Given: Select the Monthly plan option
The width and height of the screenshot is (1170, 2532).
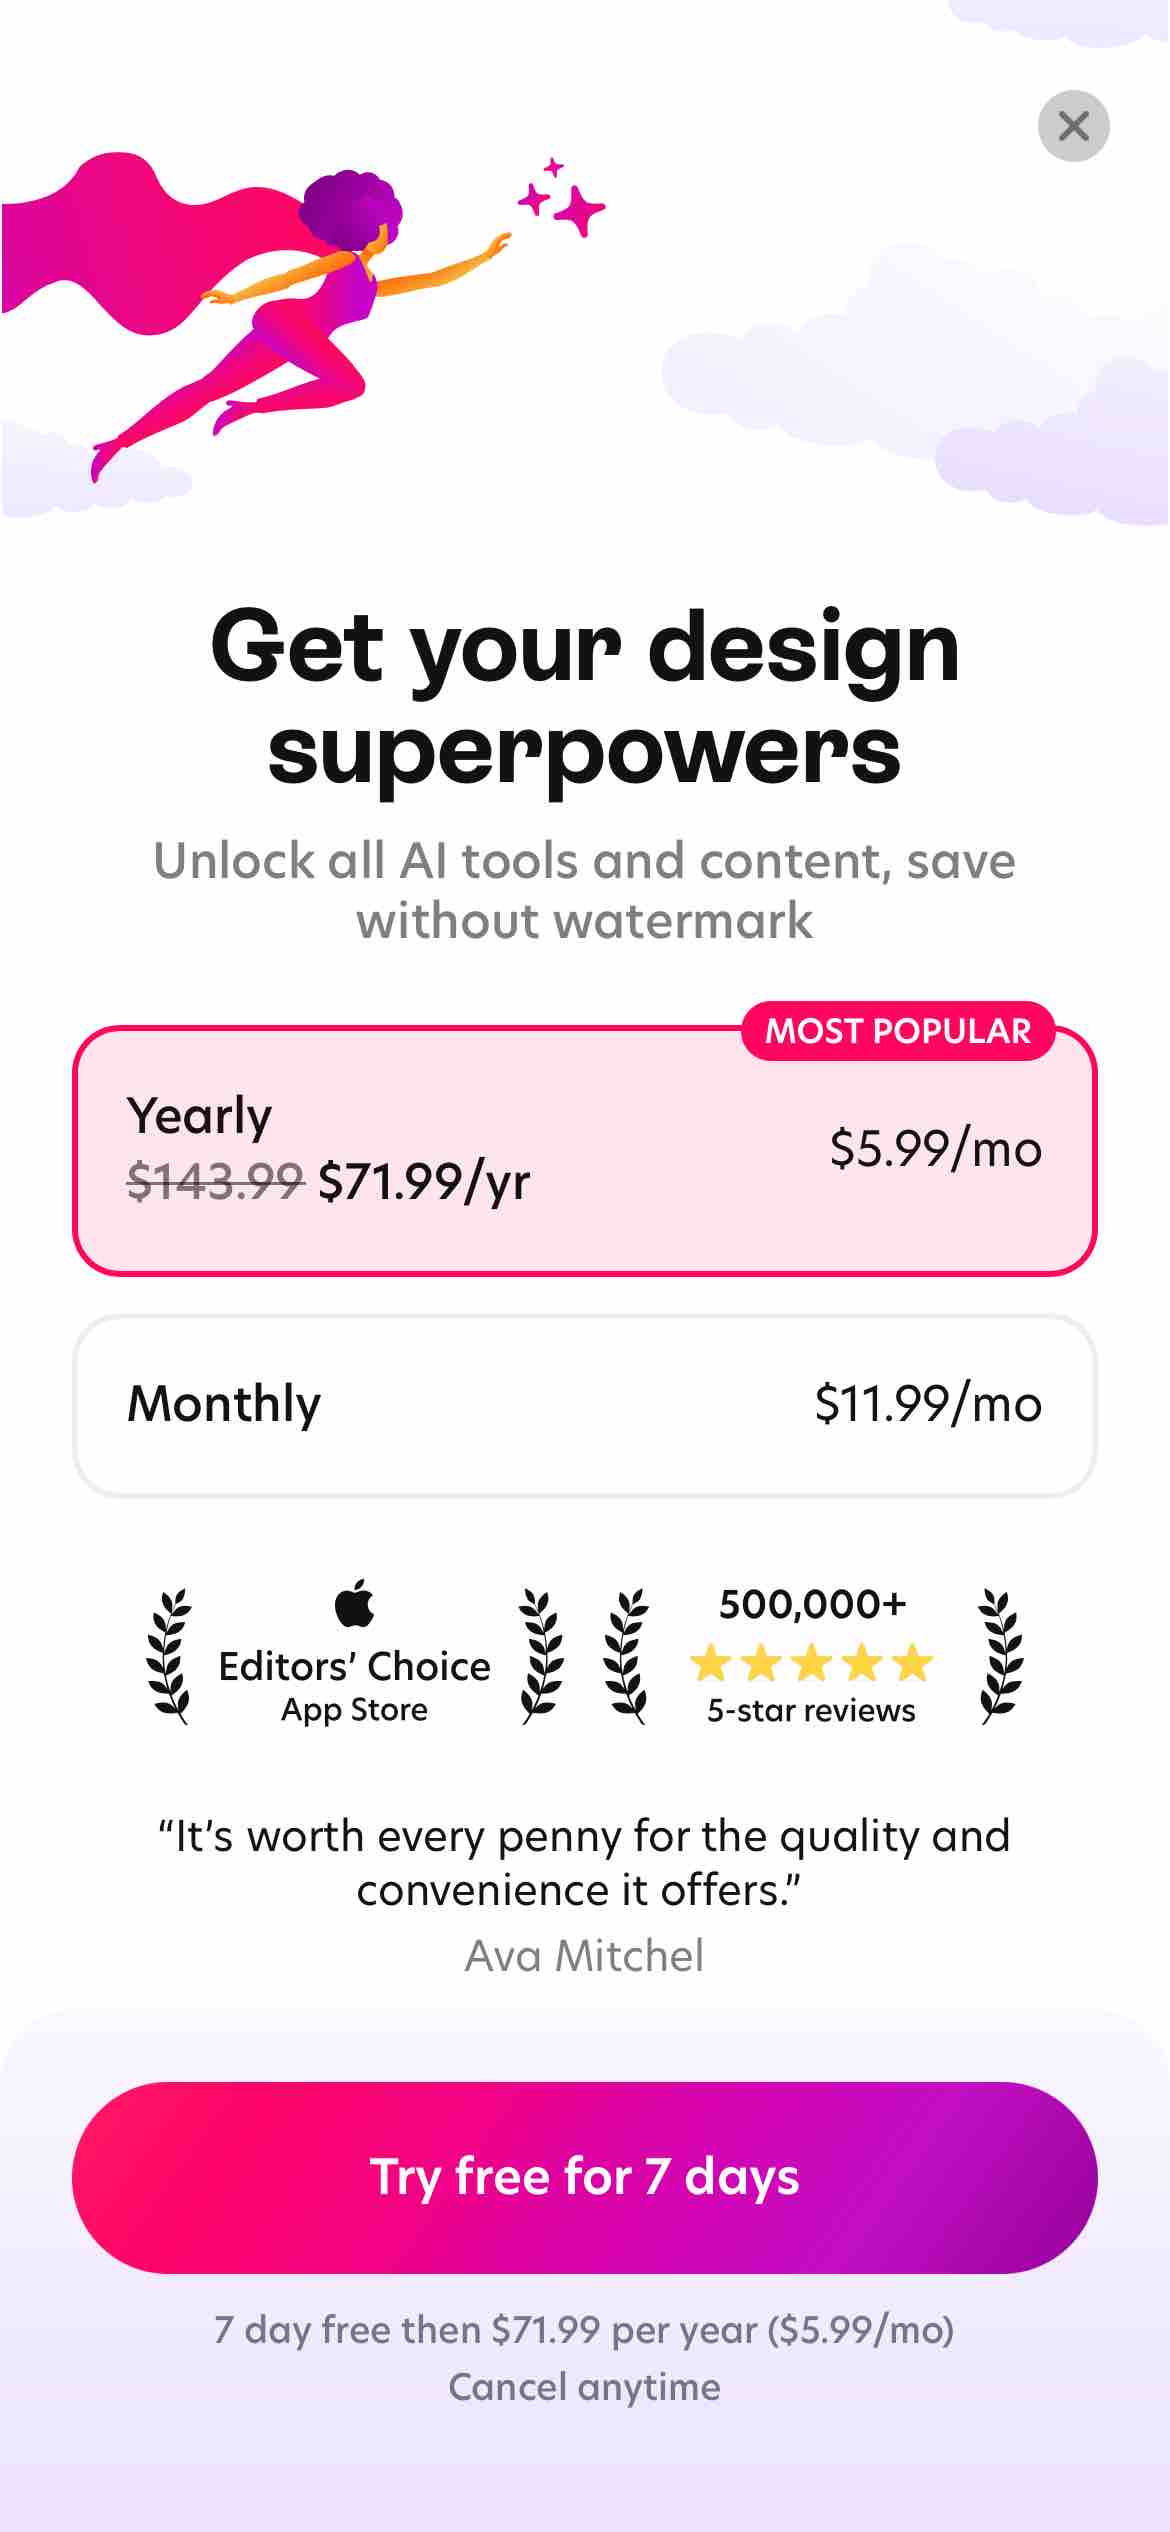Looking at the screenshot, I should [584, 1405].
